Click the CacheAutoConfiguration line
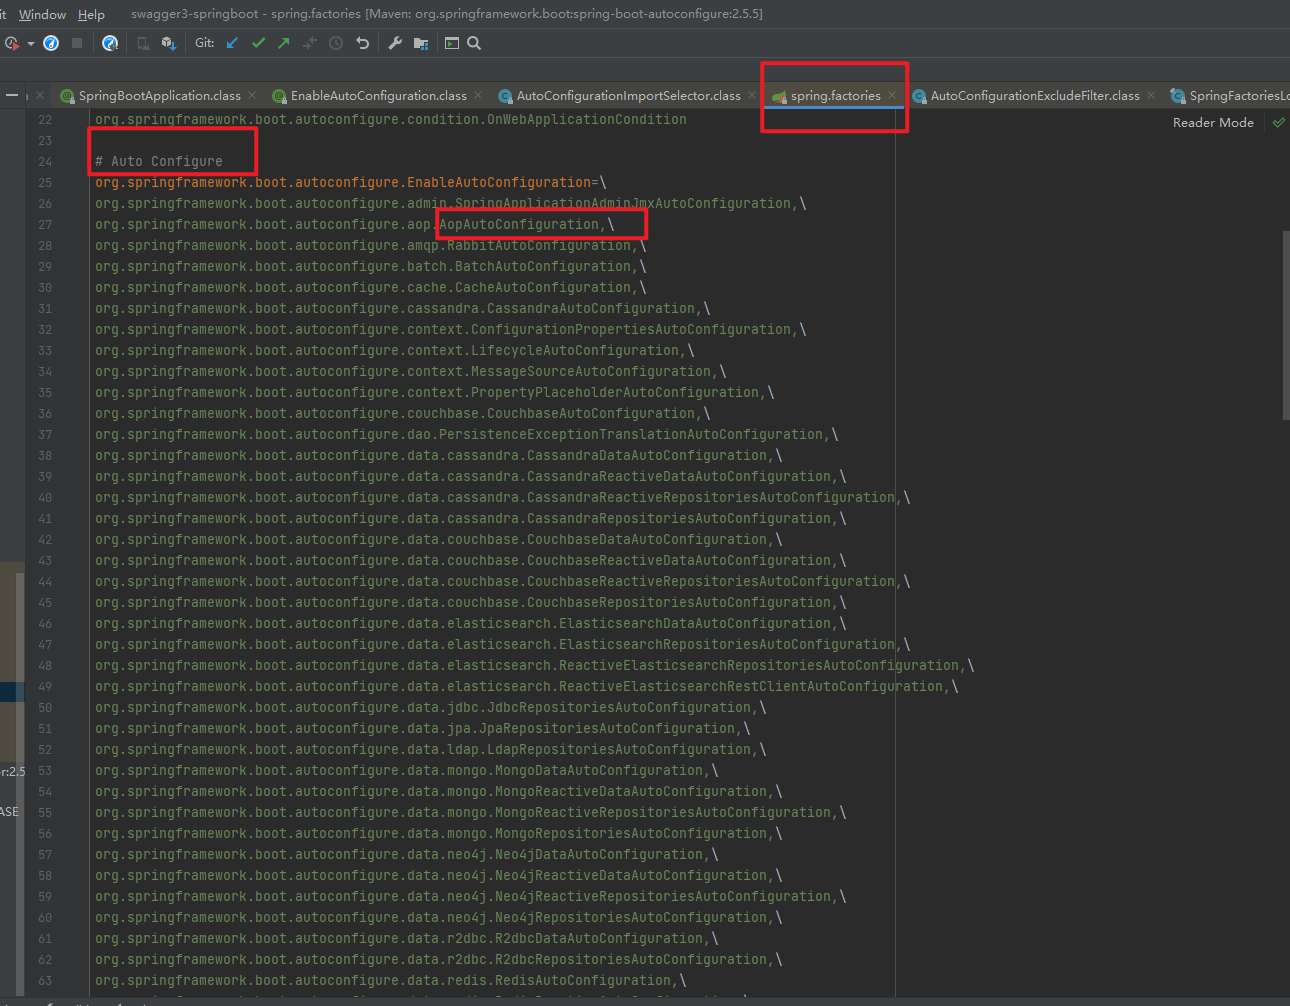This screenshot has height=1006, width=1290. point(370,287)
